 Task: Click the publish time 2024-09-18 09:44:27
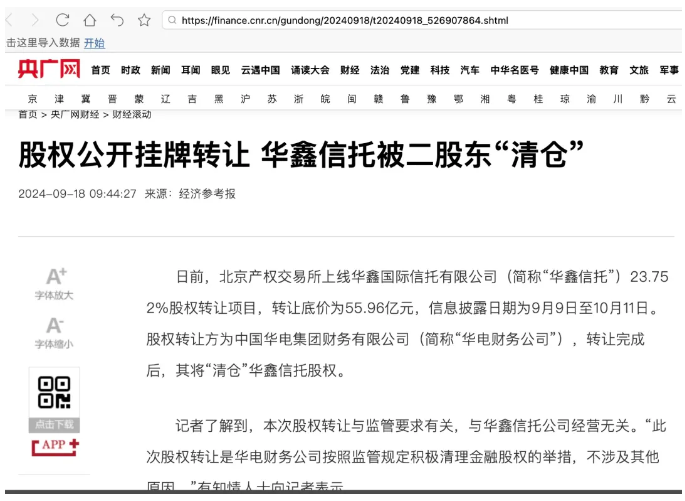tap(77, 193)
